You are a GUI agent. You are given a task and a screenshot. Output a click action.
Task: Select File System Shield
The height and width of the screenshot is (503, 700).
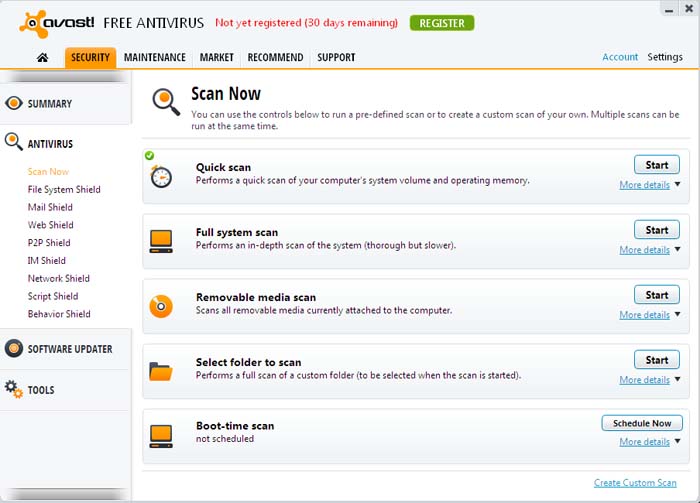click(64, 190)
